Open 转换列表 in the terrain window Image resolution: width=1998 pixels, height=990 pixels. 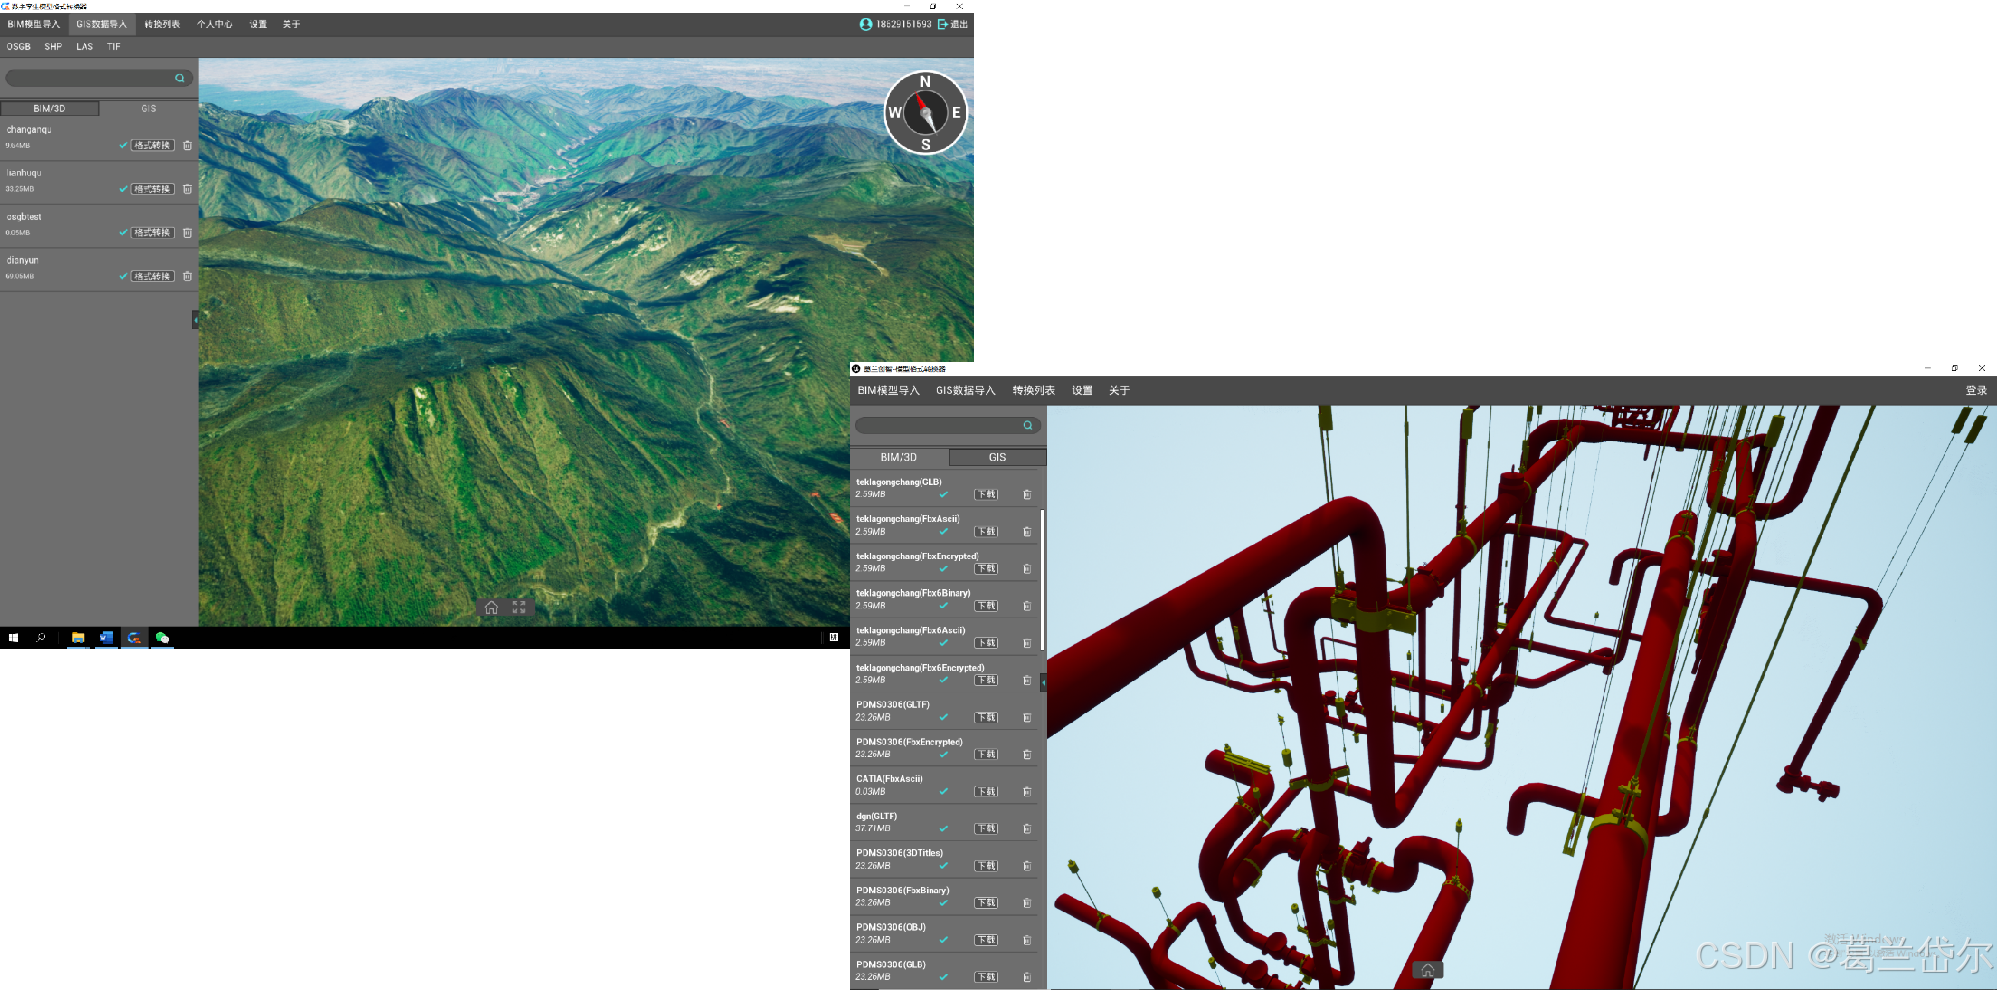click(162, 24)
